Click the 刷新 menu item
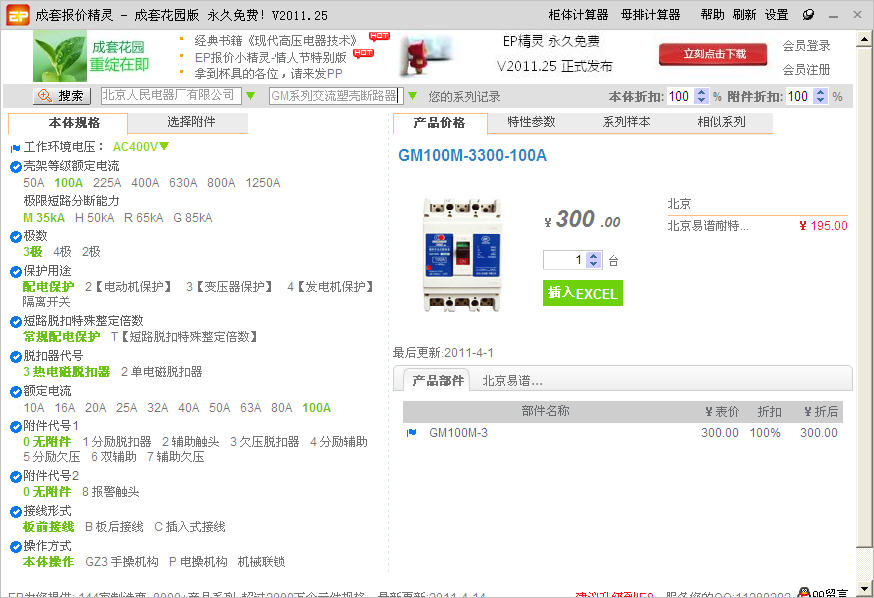This screenshot has height=598, width=874. point(744,15)
